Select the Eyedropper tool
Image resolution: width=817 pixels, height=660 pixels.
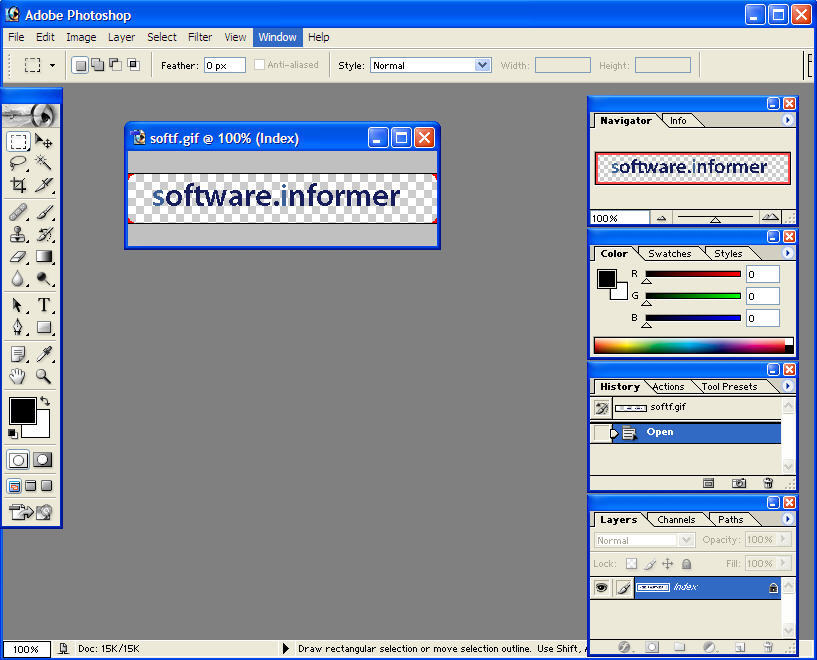coord(44,354)
